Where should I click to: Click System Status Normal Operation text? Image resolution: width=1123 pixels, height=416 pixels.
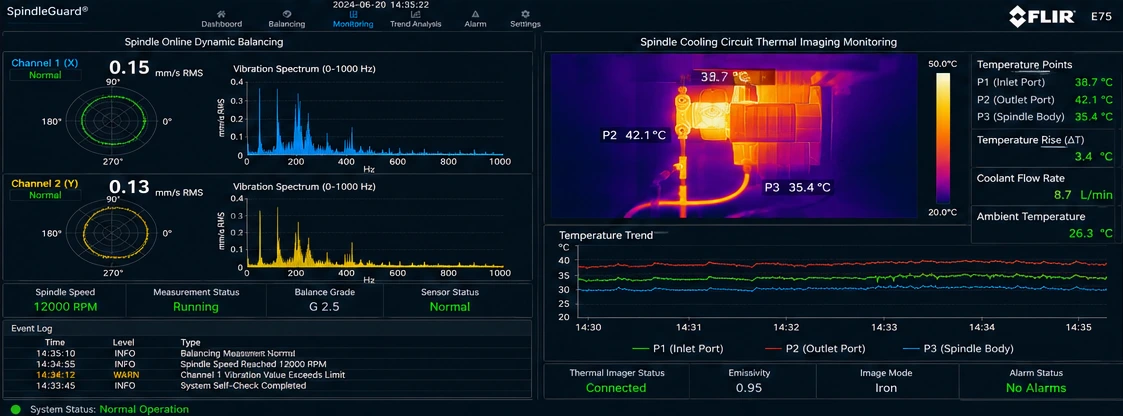click(x=110, y=410)
